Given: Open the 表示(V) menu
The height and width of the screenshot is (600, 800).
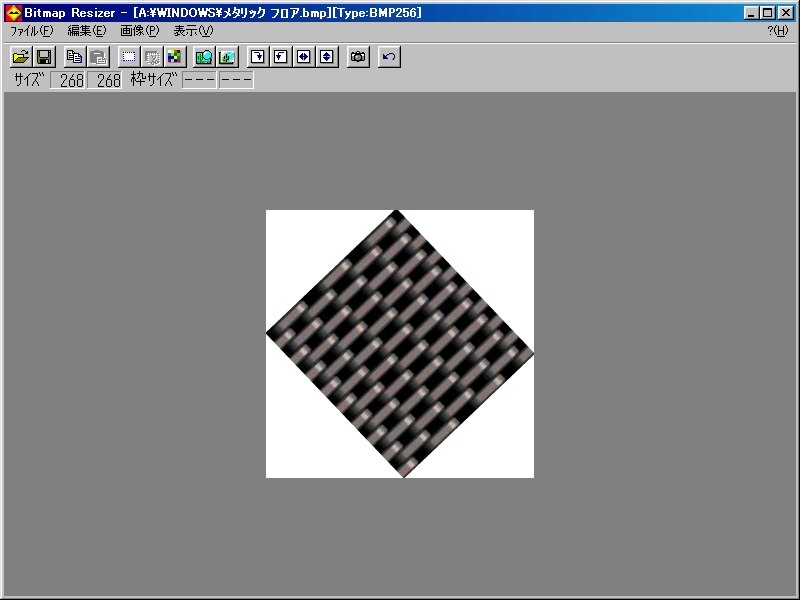Looking at the screenshot, I should (x=193, y=31).
